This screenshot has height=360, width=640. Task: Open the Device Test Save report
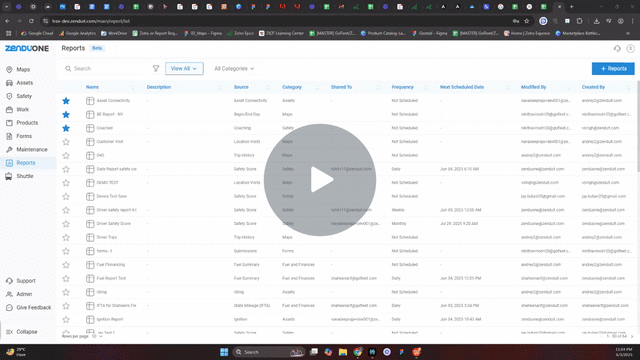pyautogui.click(x=111, y=196)
